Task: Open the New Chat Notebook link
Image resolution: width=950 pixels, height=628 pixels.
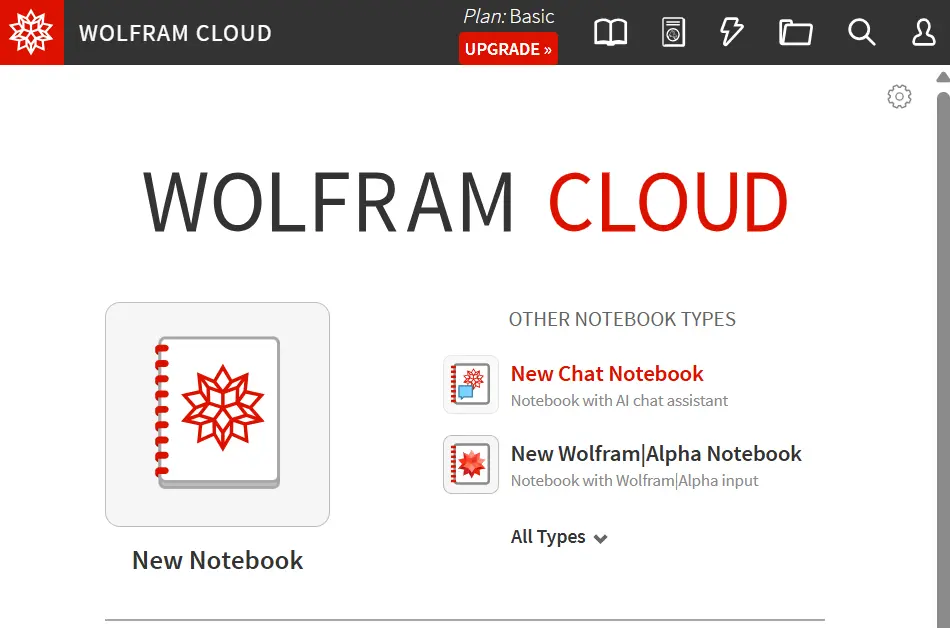Action: (607, 374)
